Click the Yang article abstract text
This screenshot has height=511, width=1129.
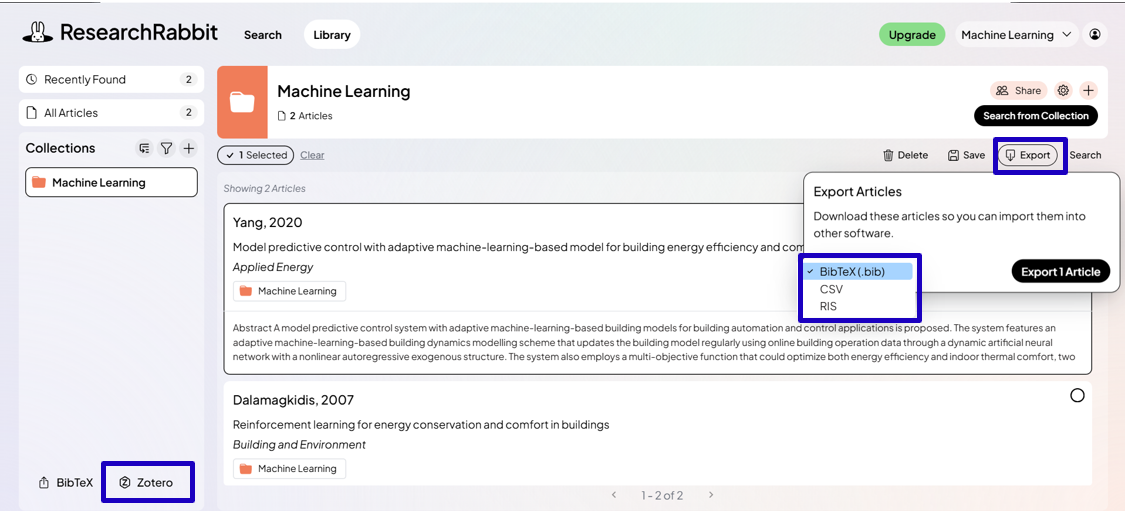[655, 343]
